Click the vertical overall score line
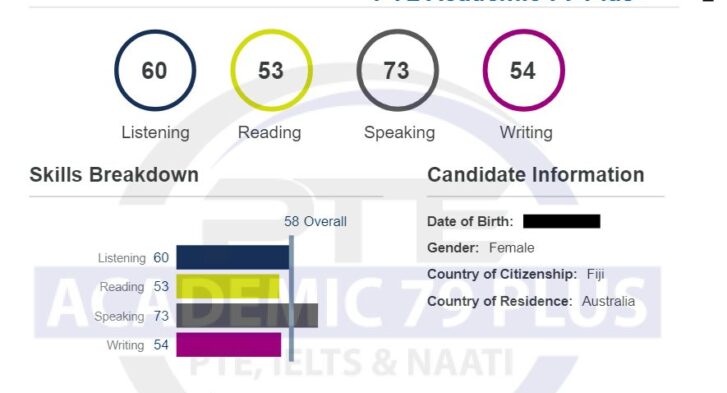The image size is (727, 393). [291, 298]
